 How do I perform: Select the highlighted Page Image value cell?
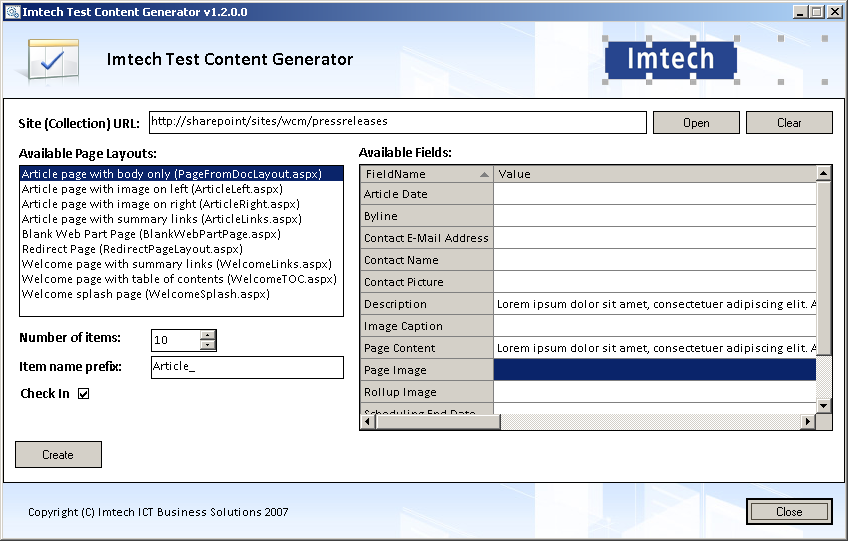[654, 370]
